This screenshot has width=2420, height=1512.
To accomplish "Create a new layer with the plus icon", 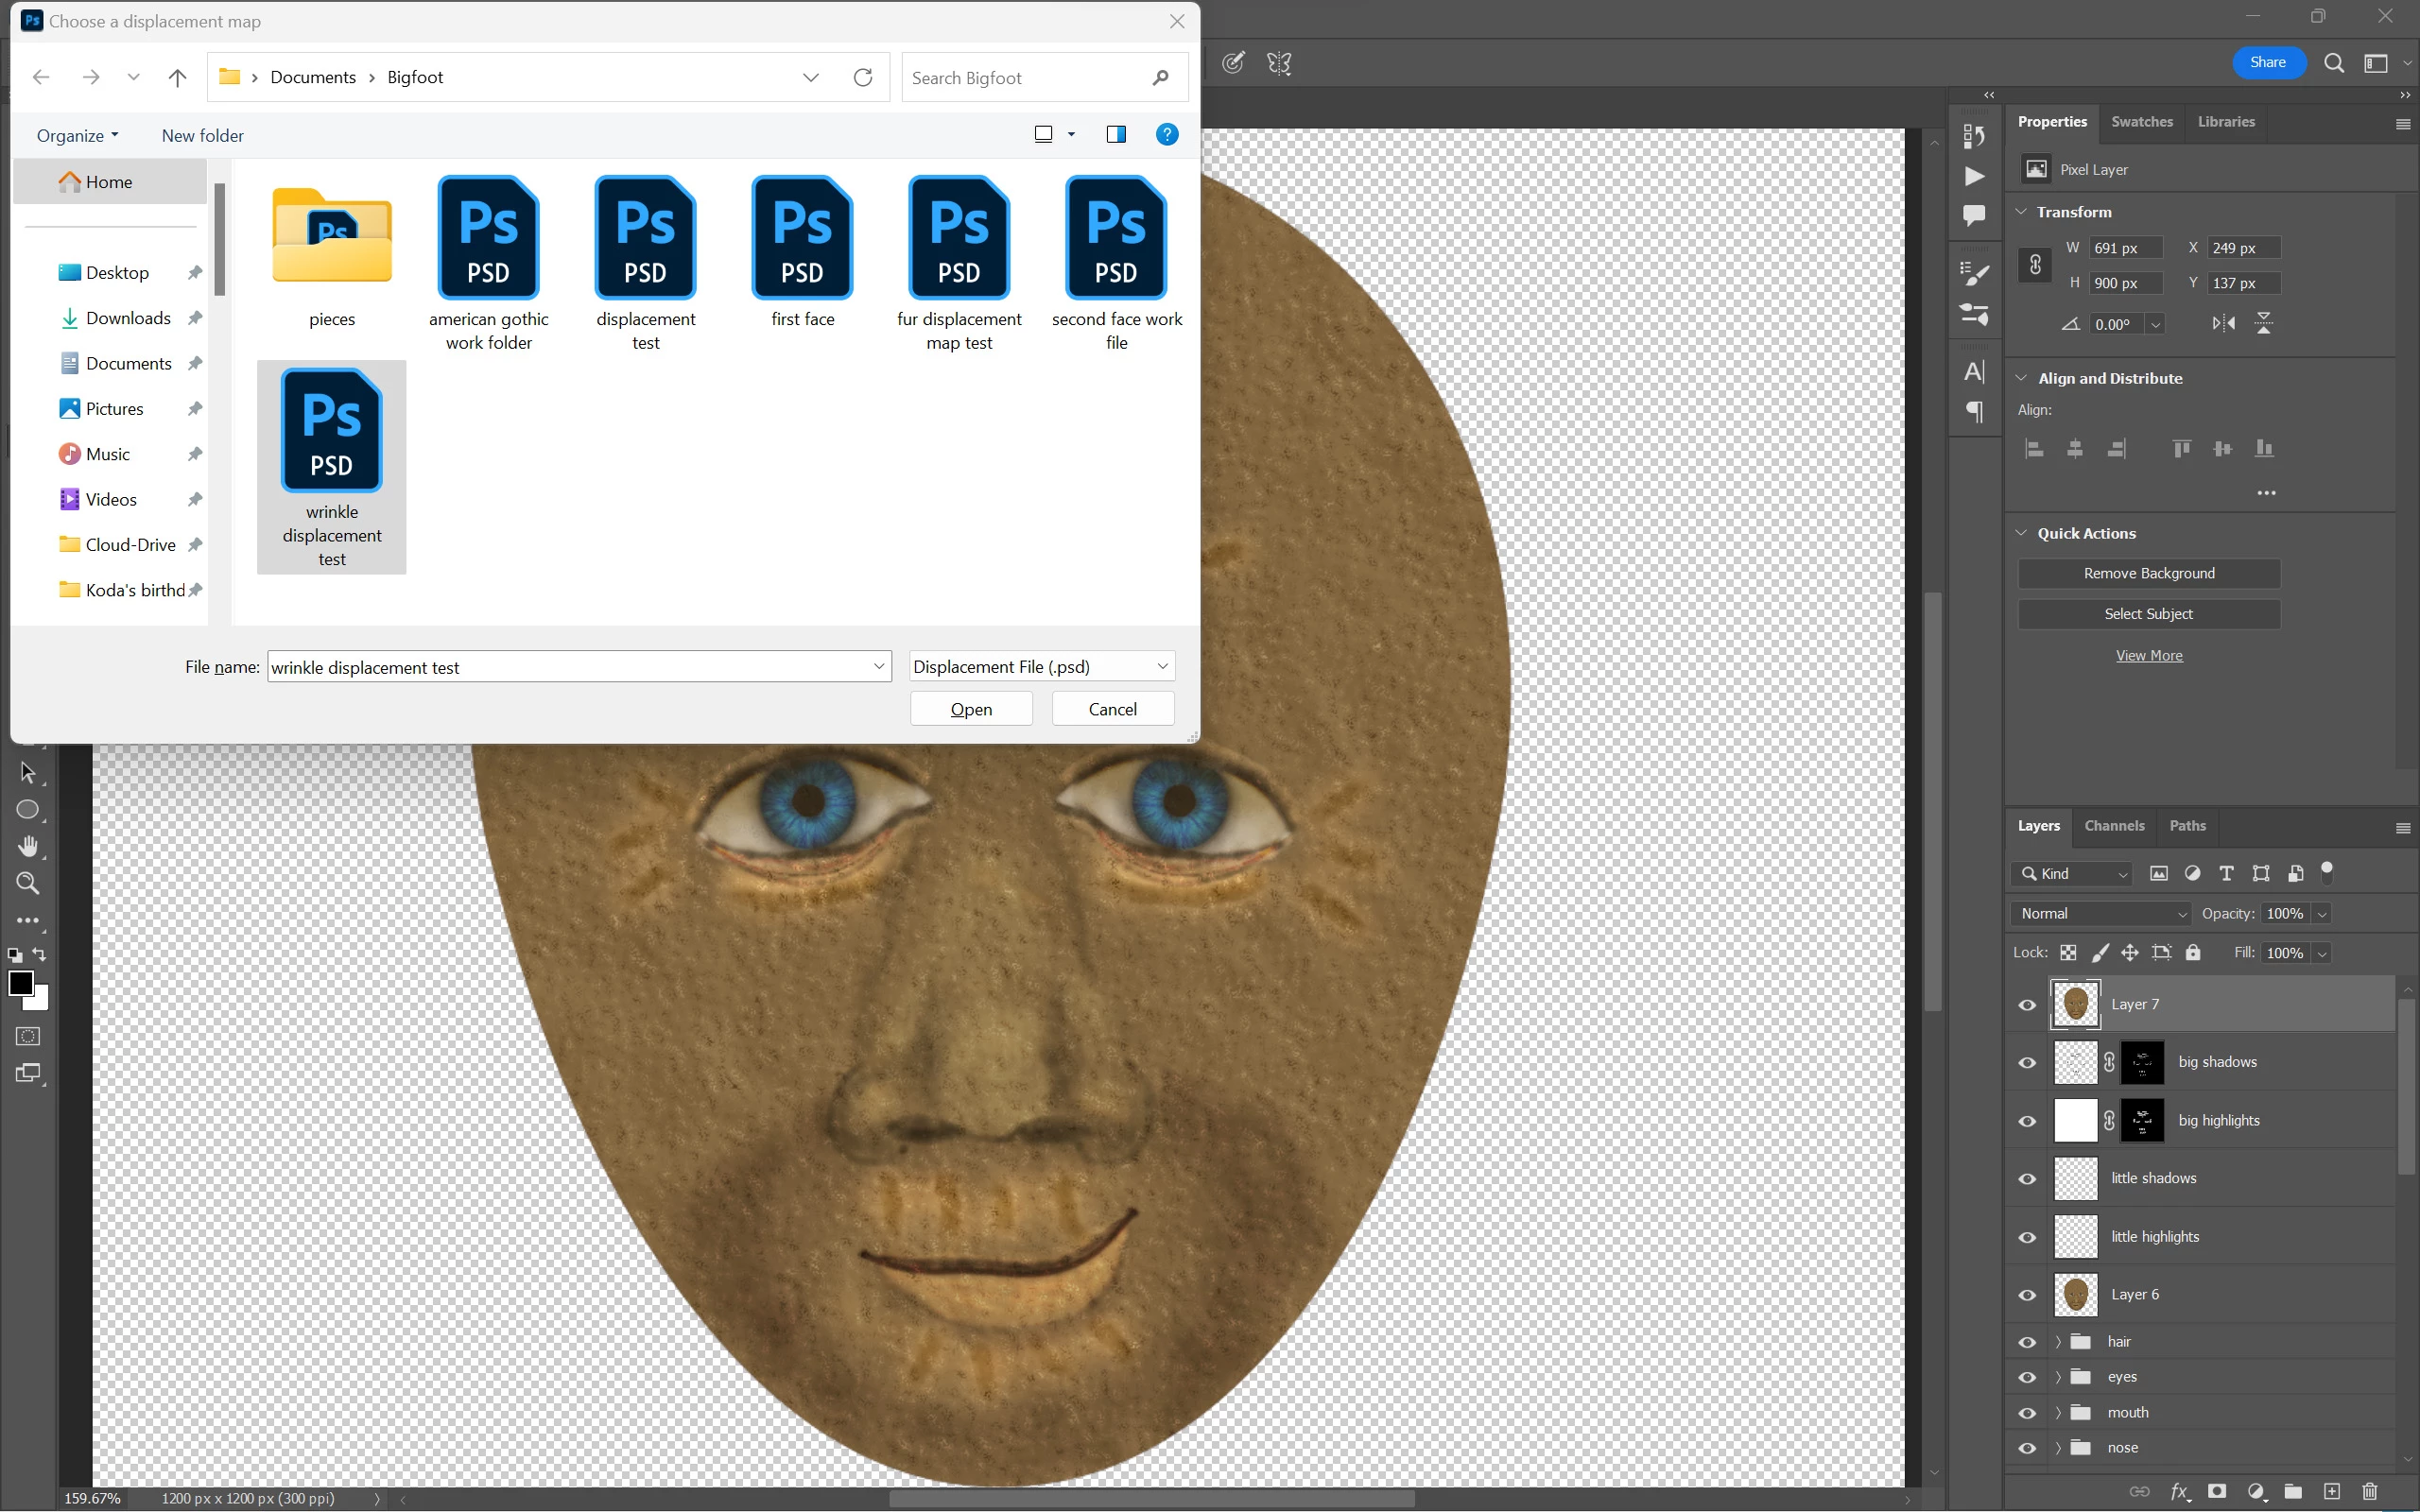I will coord(2331,1491).
